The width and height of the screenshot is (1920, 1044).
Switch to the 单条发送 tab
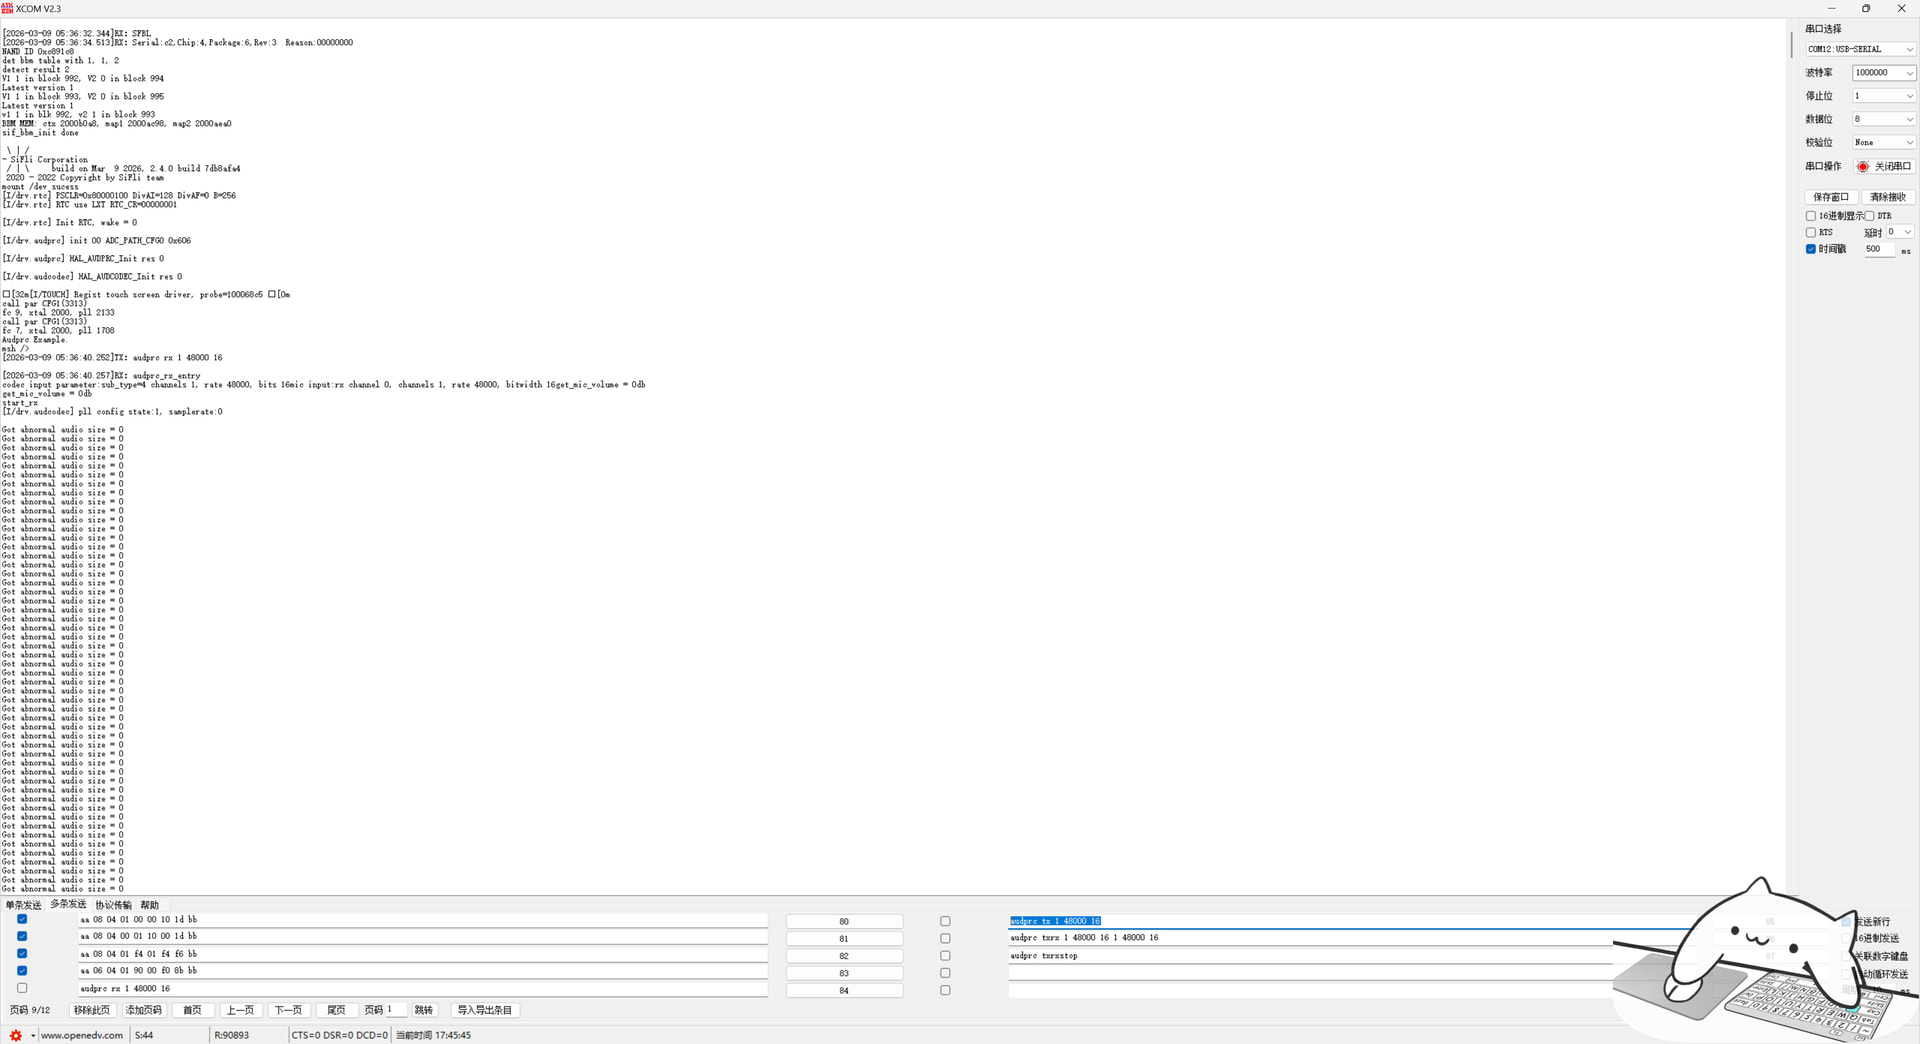pyautogui.click(x=23, y=905)
